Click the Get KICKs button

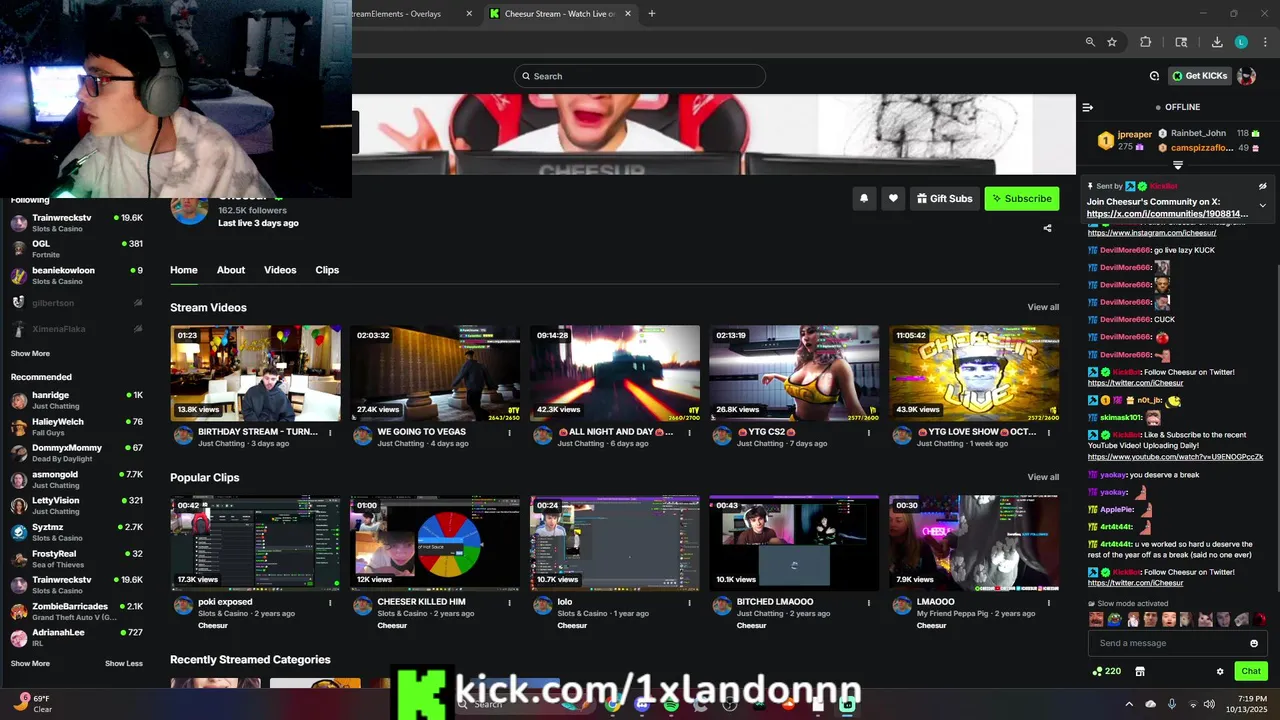tap(1199, 76)
